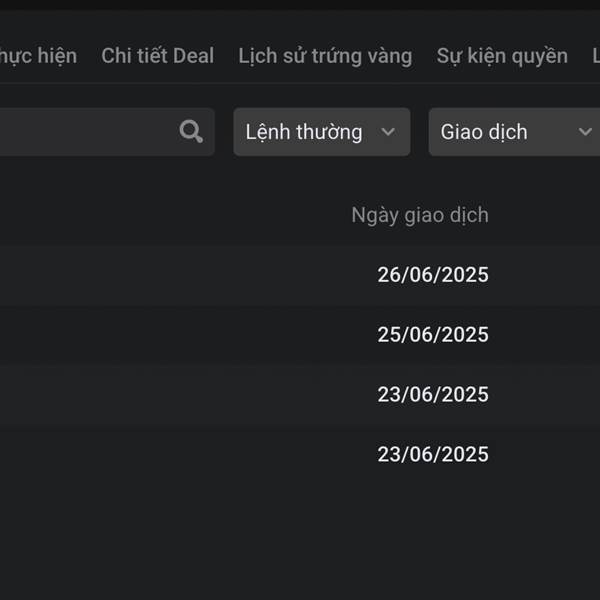Open the Lịch sử trứng vàng tab

pos(325,56)
